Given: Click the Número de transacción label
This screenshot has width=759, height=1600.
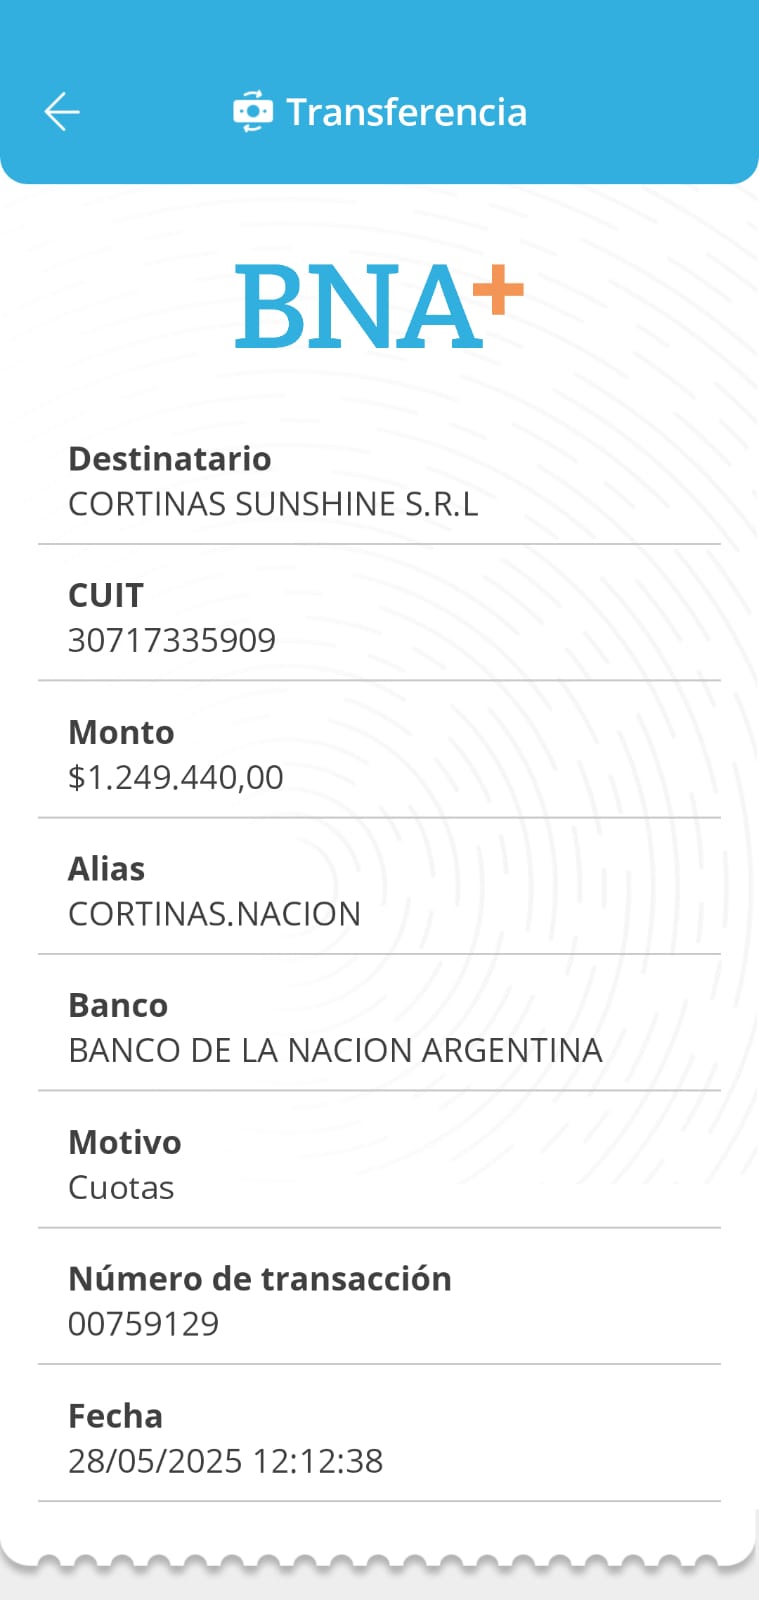Looking at the screenshot, I should click(x=260, y=1278).
